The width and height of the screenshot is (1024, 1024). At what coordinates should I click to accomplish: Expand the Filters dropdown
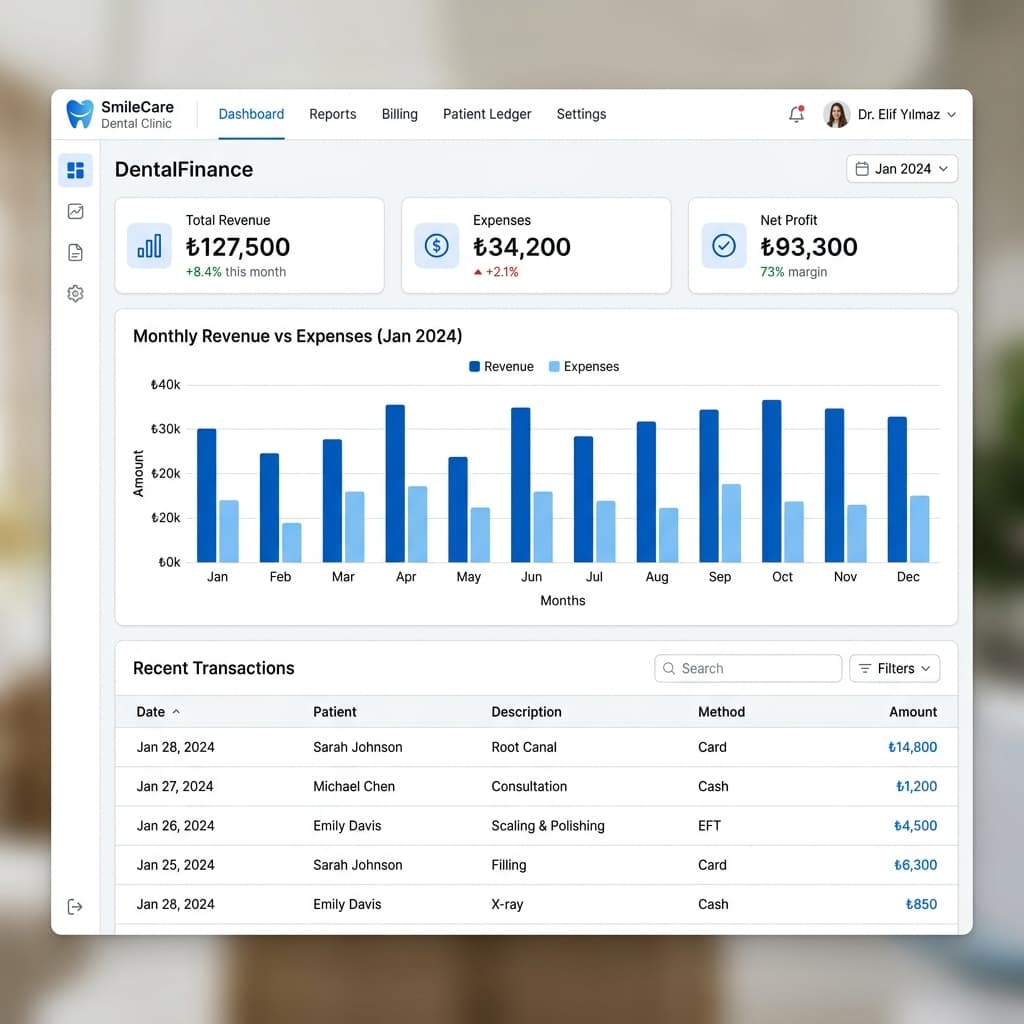tap(894, 668)
